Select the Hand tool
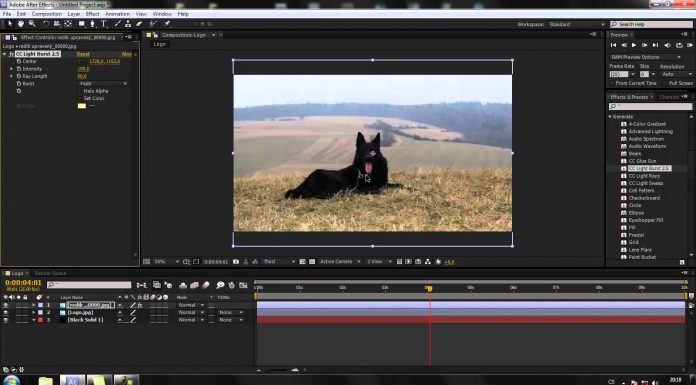The height and width of the screenshot is (385, 696). (x=21, y=24)
